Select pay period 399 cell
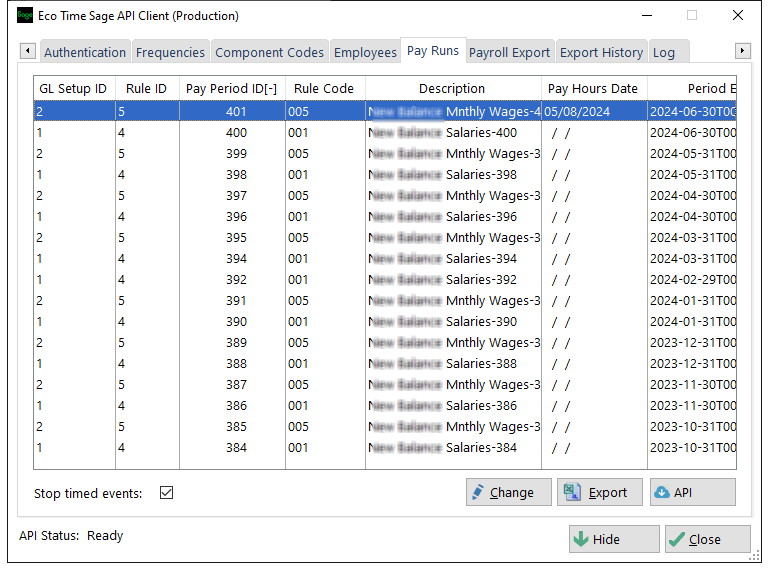 pyautogui.click(x=232, y=154)
